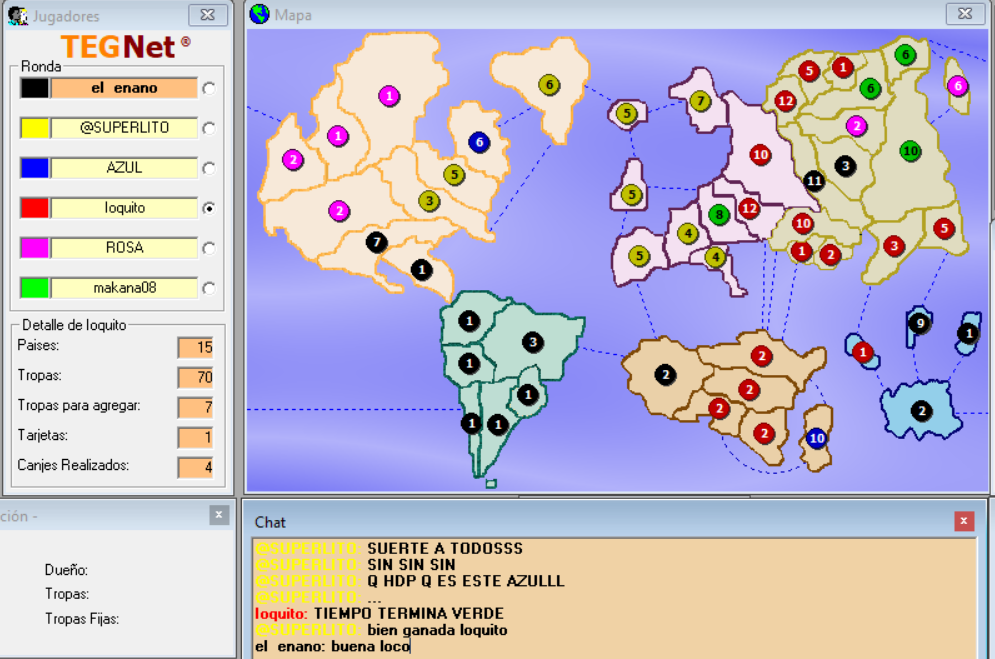Select the radio button for ROSA
Image resolution: width=995 pixels, height=659 pixels.
pyautogui.click(x=209, y=249)
